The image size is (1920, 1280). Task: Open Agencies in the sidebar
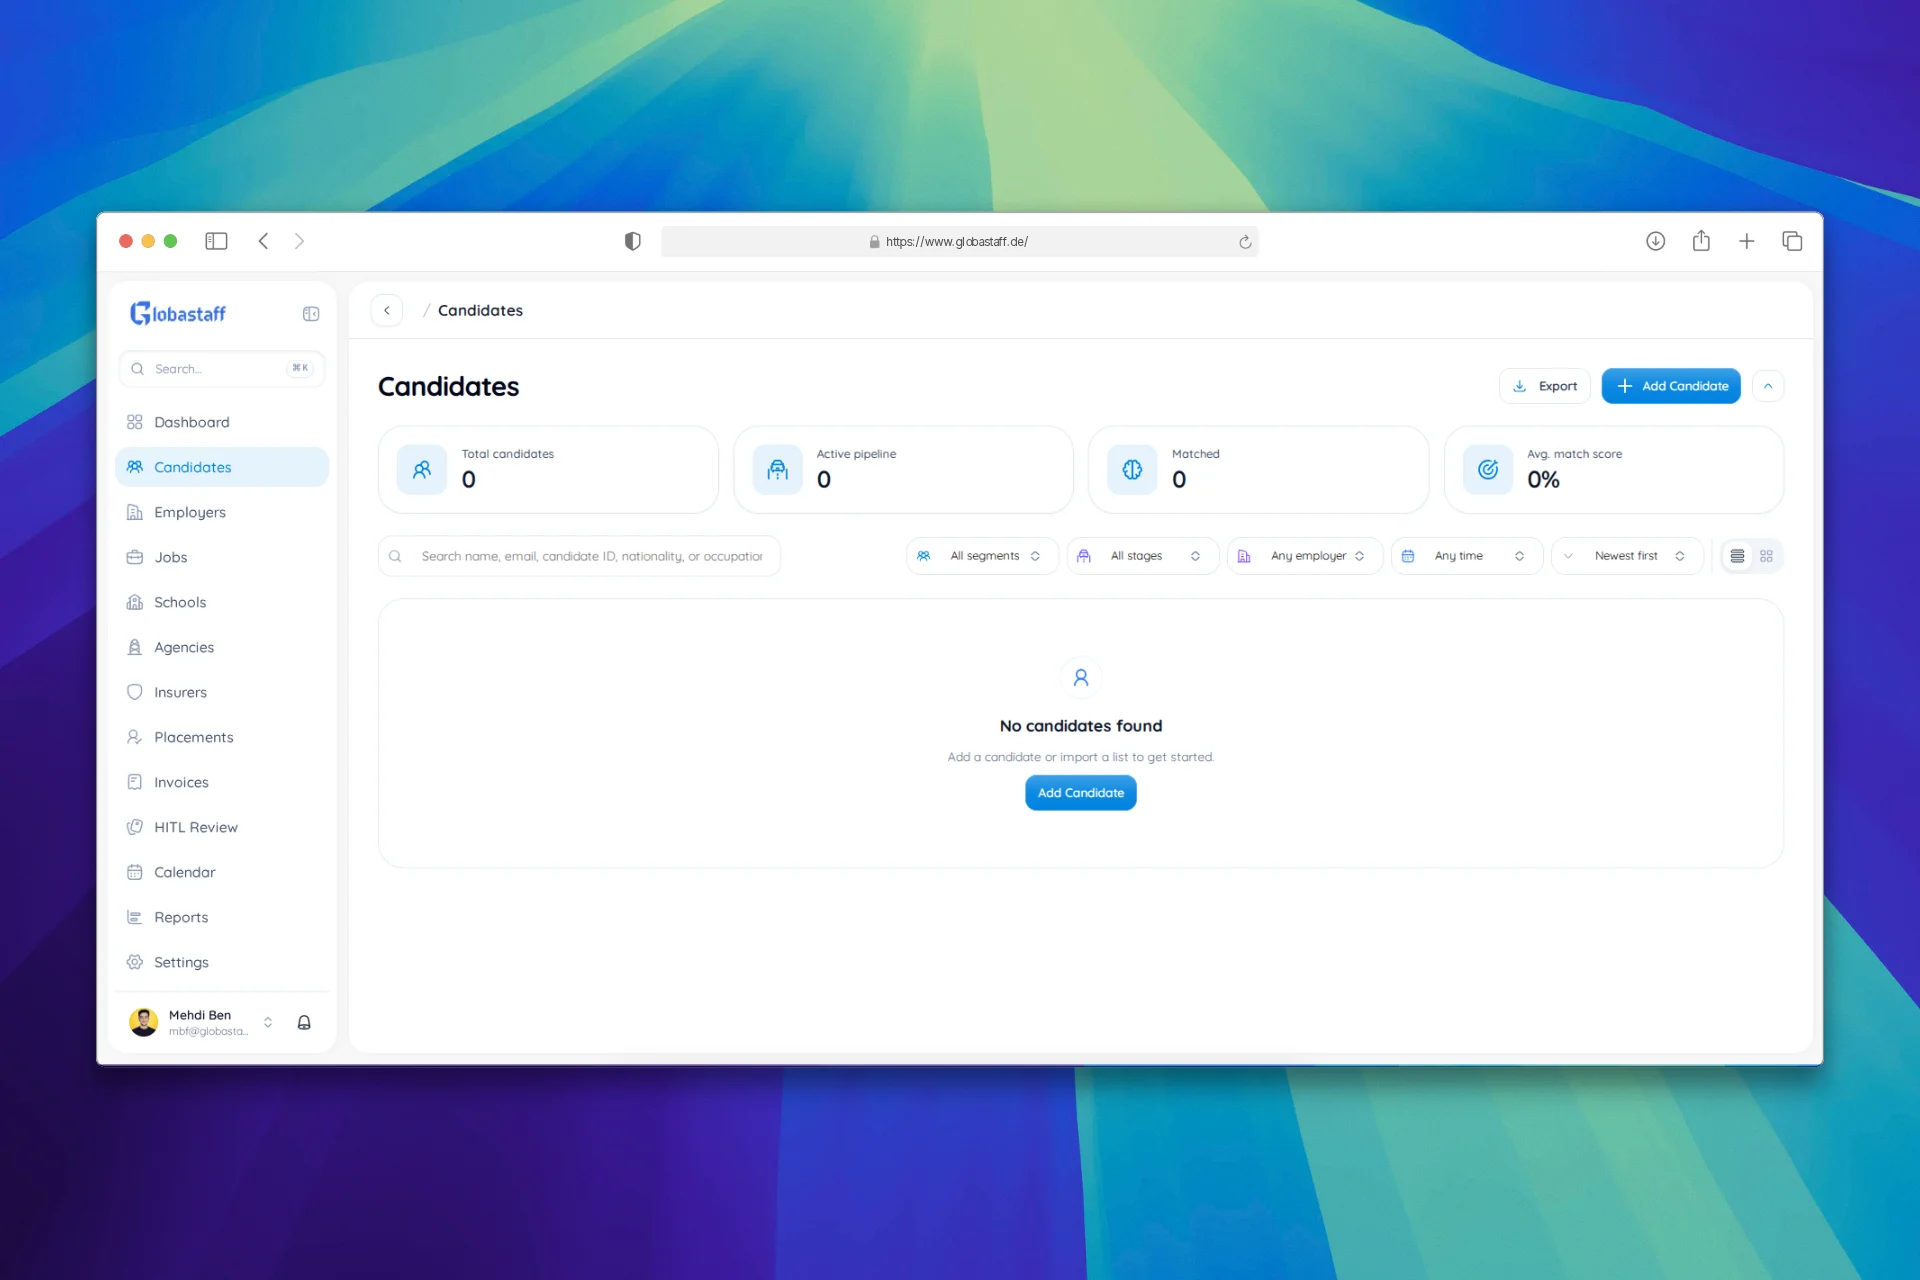click(x=222, y=647)
